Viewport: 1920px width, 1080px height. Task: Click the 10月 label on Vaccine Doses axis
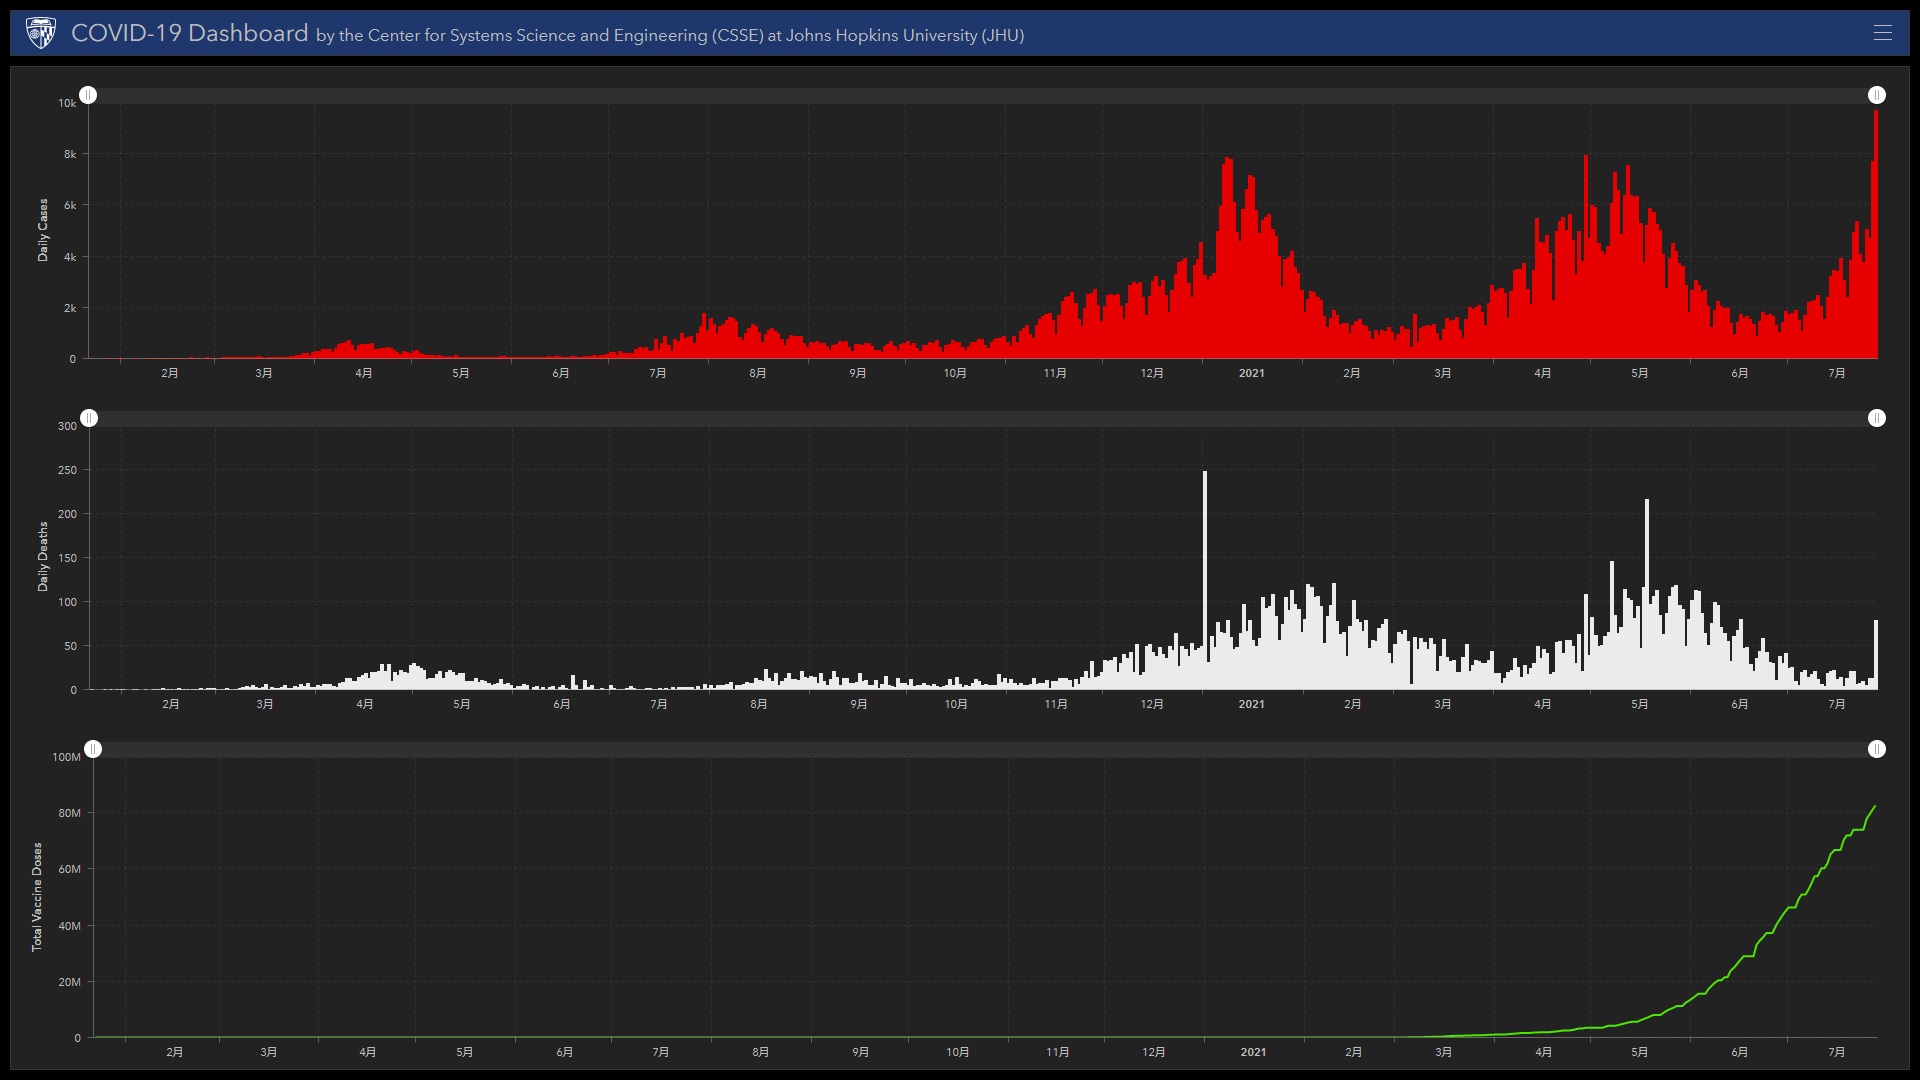[957, 1052]
